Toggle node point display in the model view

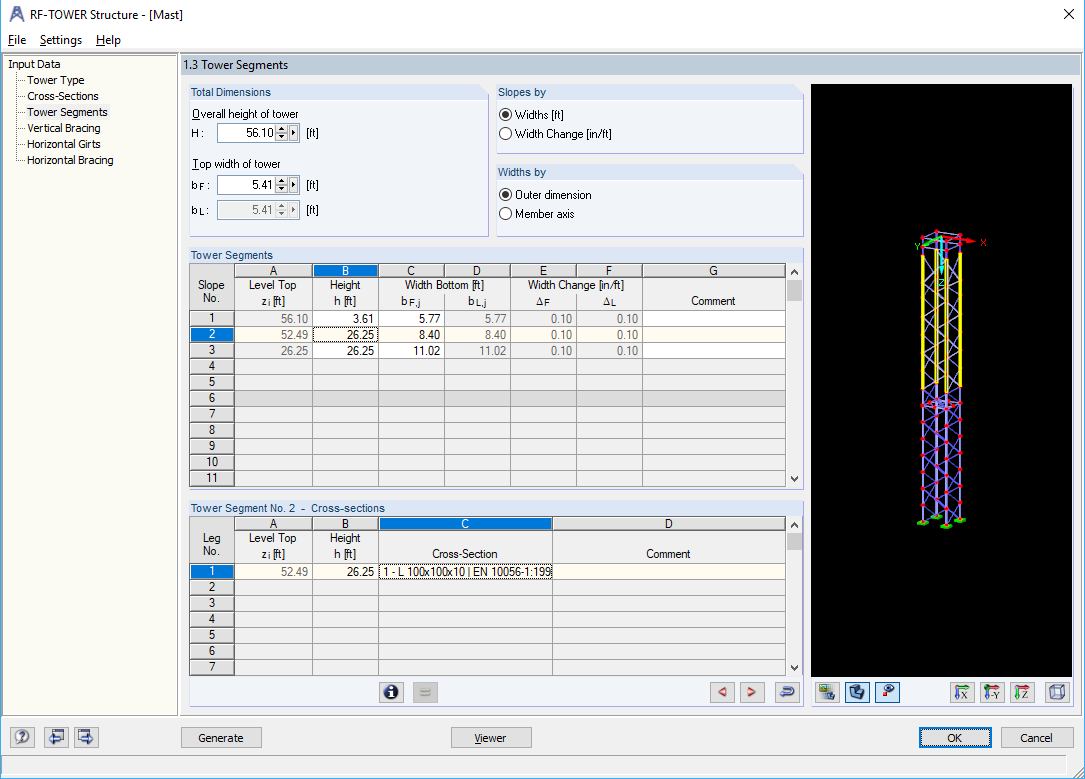tap(887, 692)
